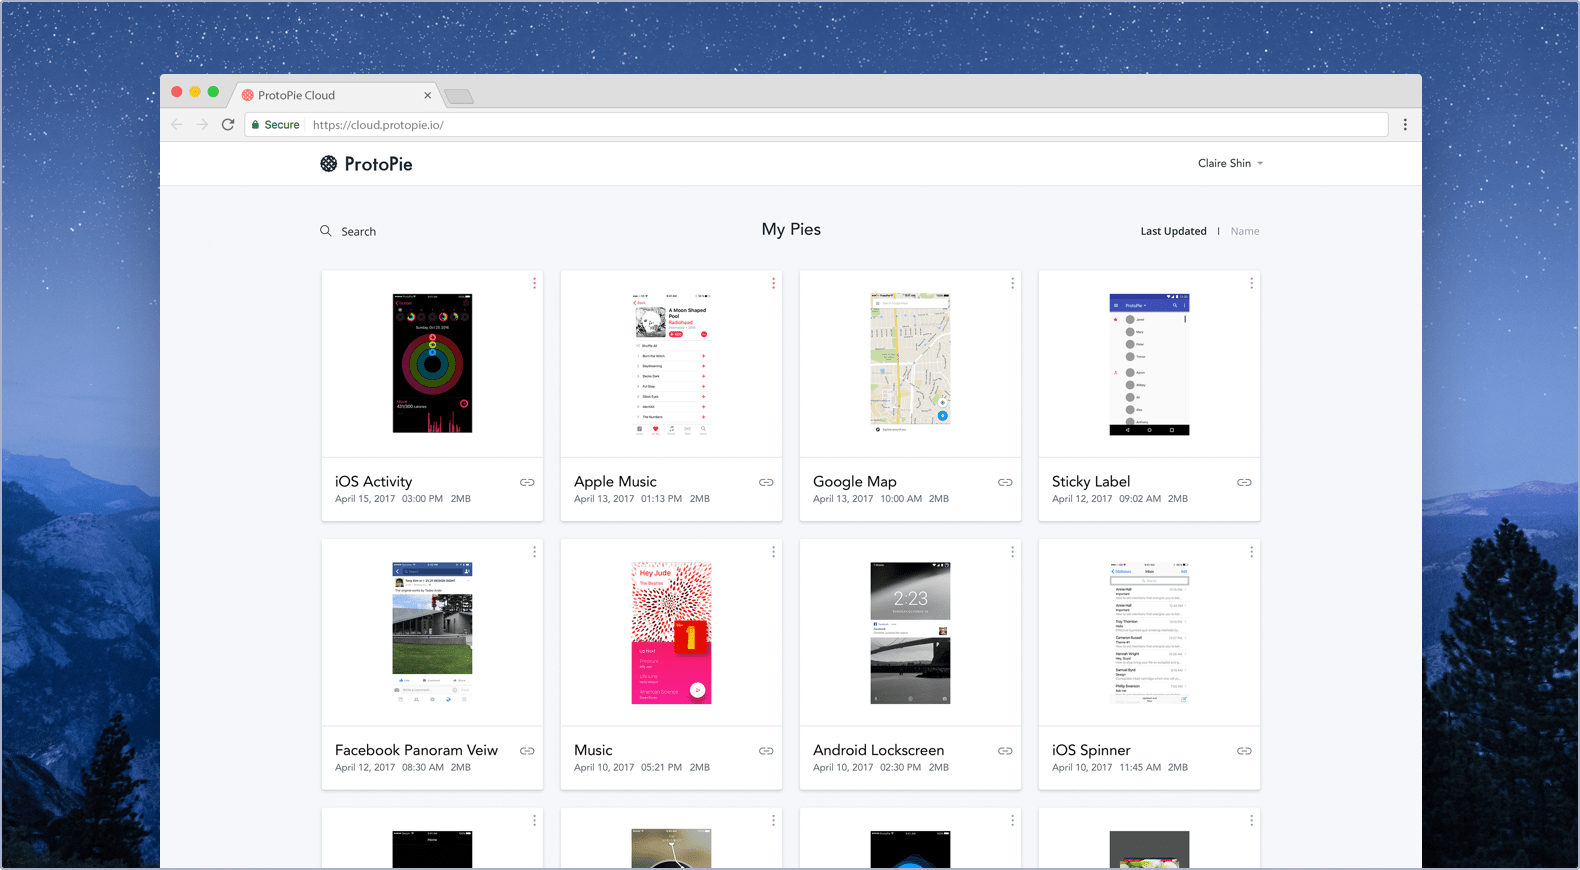Click the My Pies heading
The height and width of the screenshot is (870, 1580).
pos(791,229)
